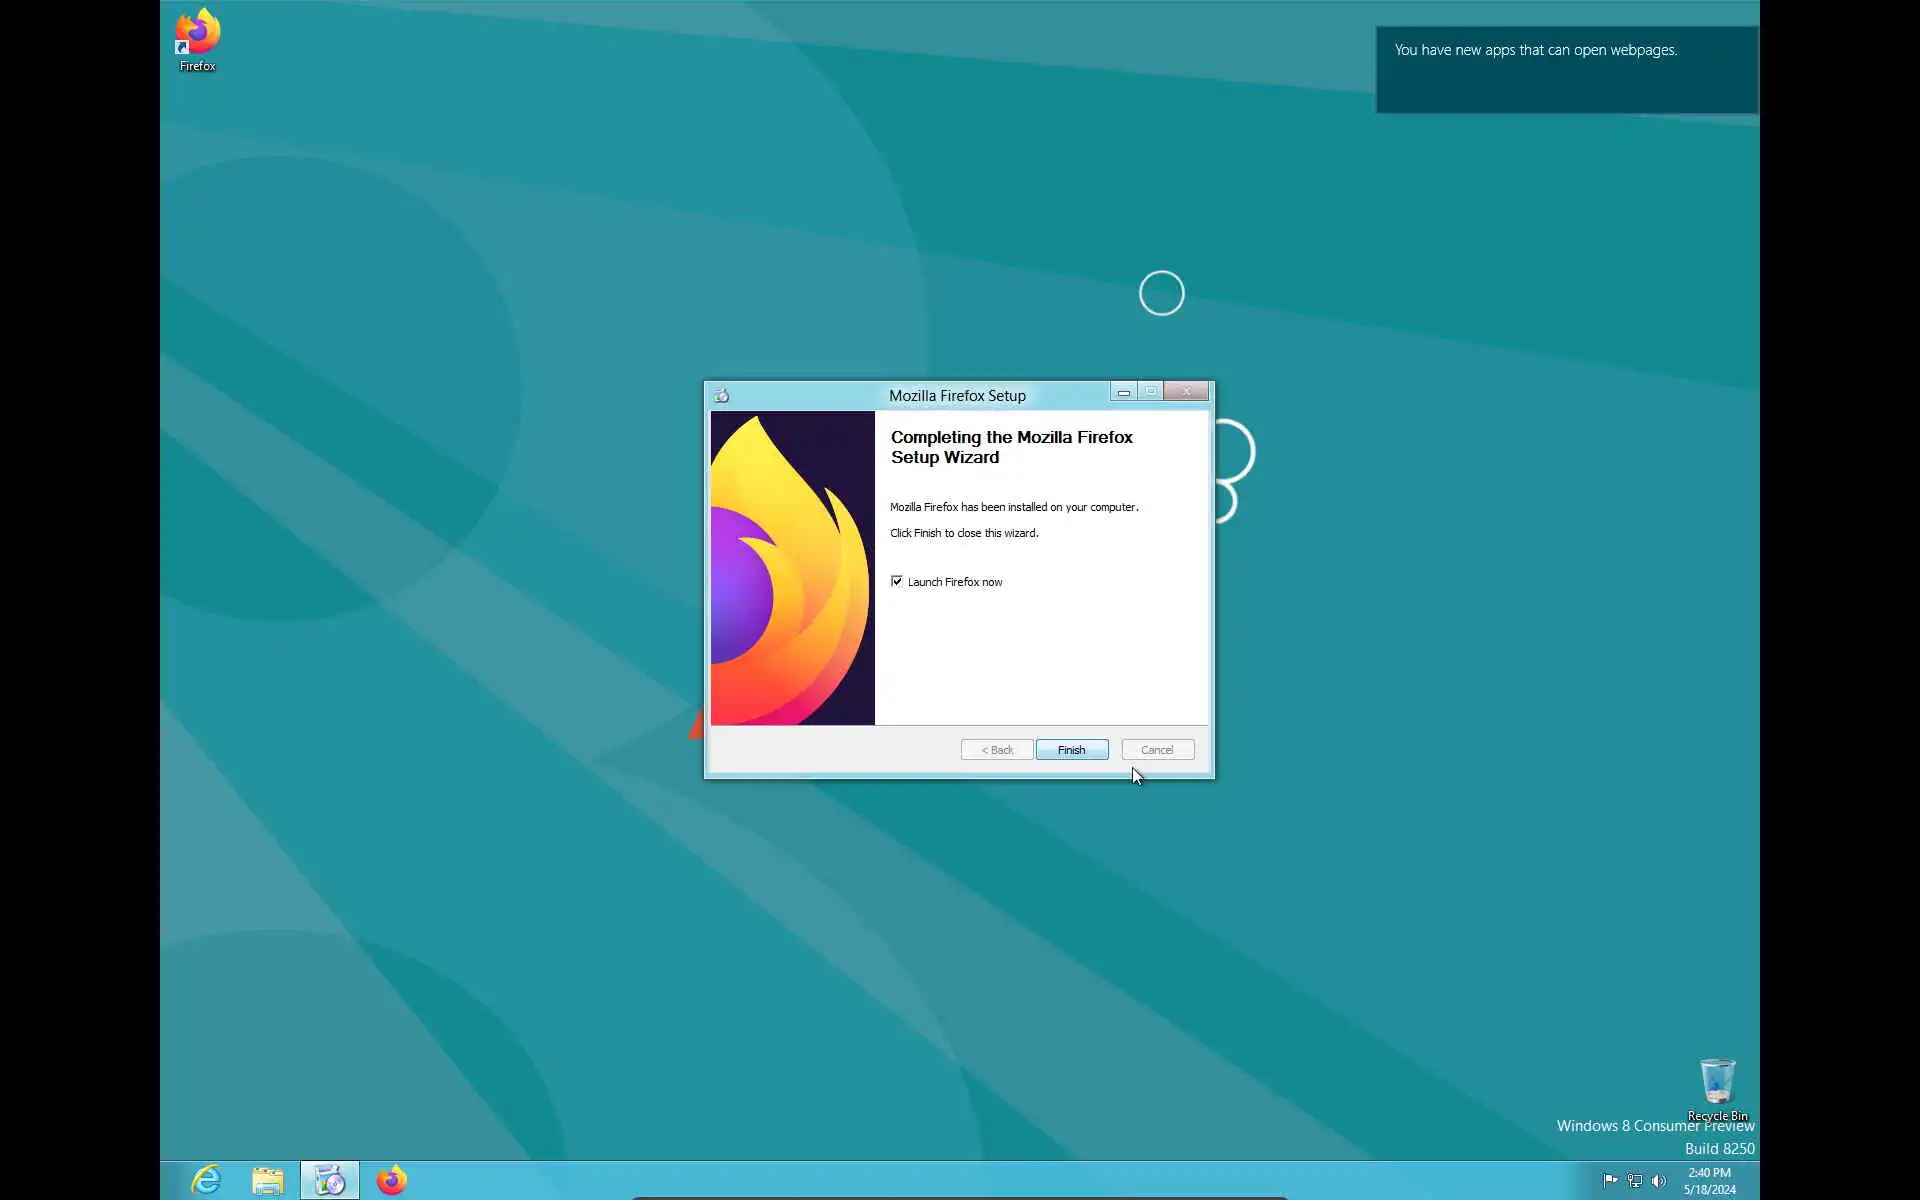This screenshot has width=1920, height=1200.
Task: Minimize the Mozilla Firefox Setup window
Action: coord(1124,392)
